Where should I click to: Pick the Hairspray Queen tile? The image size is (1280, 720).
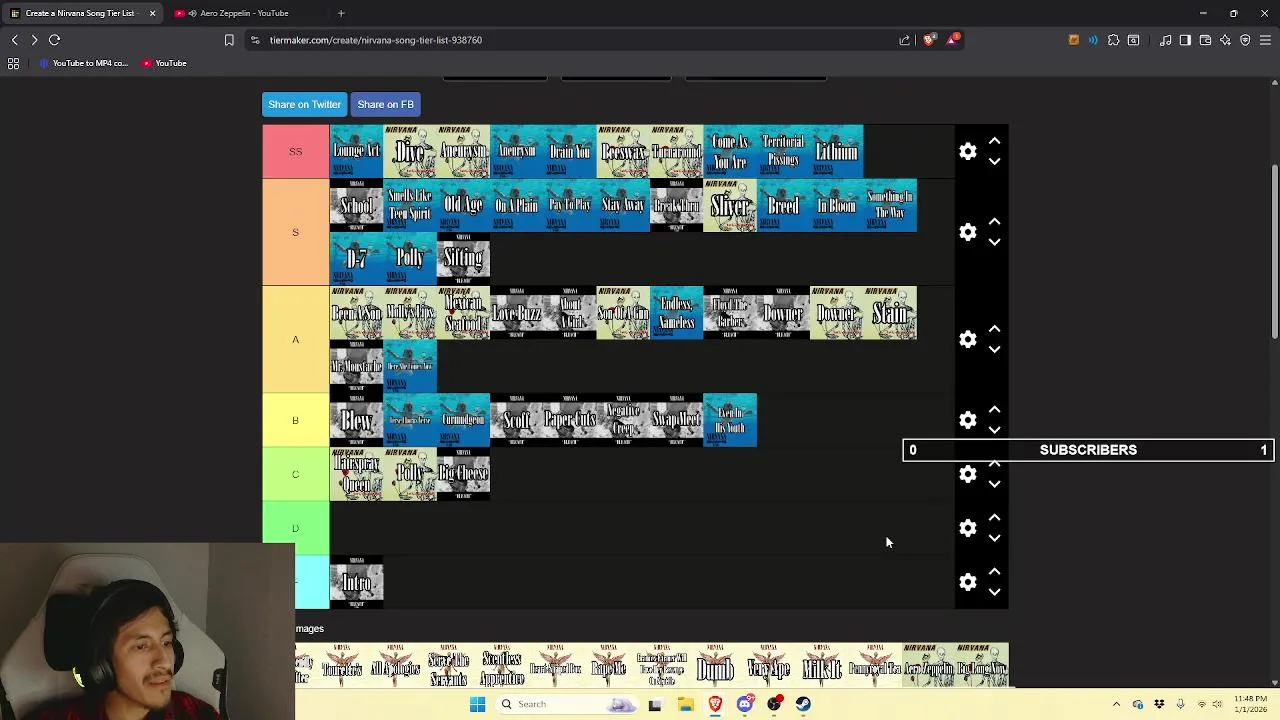357,474
